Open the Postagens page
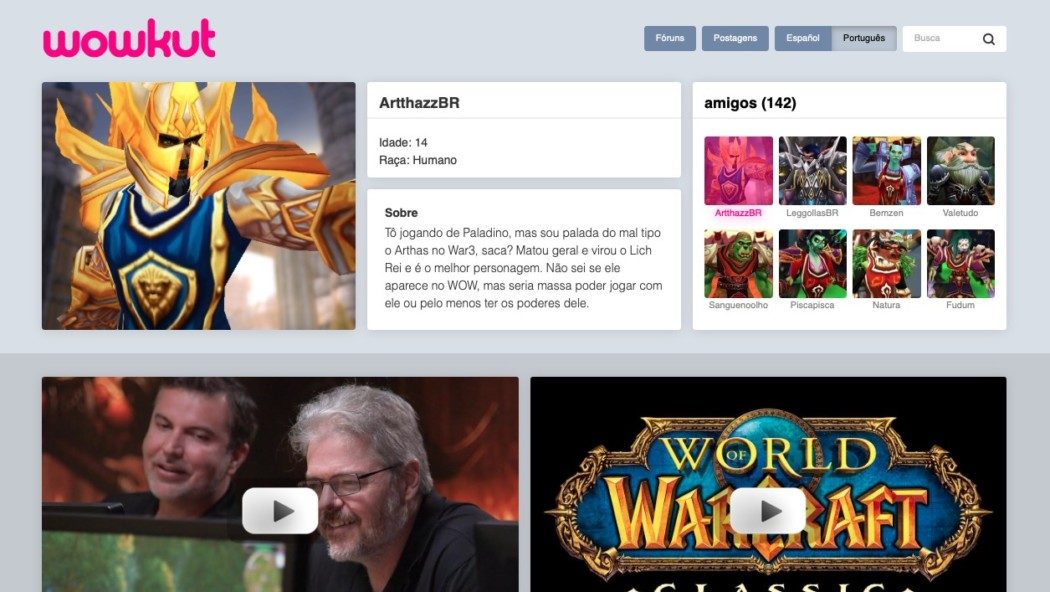The height and width of the screenshot is (592, 1050). coord(735,38)
